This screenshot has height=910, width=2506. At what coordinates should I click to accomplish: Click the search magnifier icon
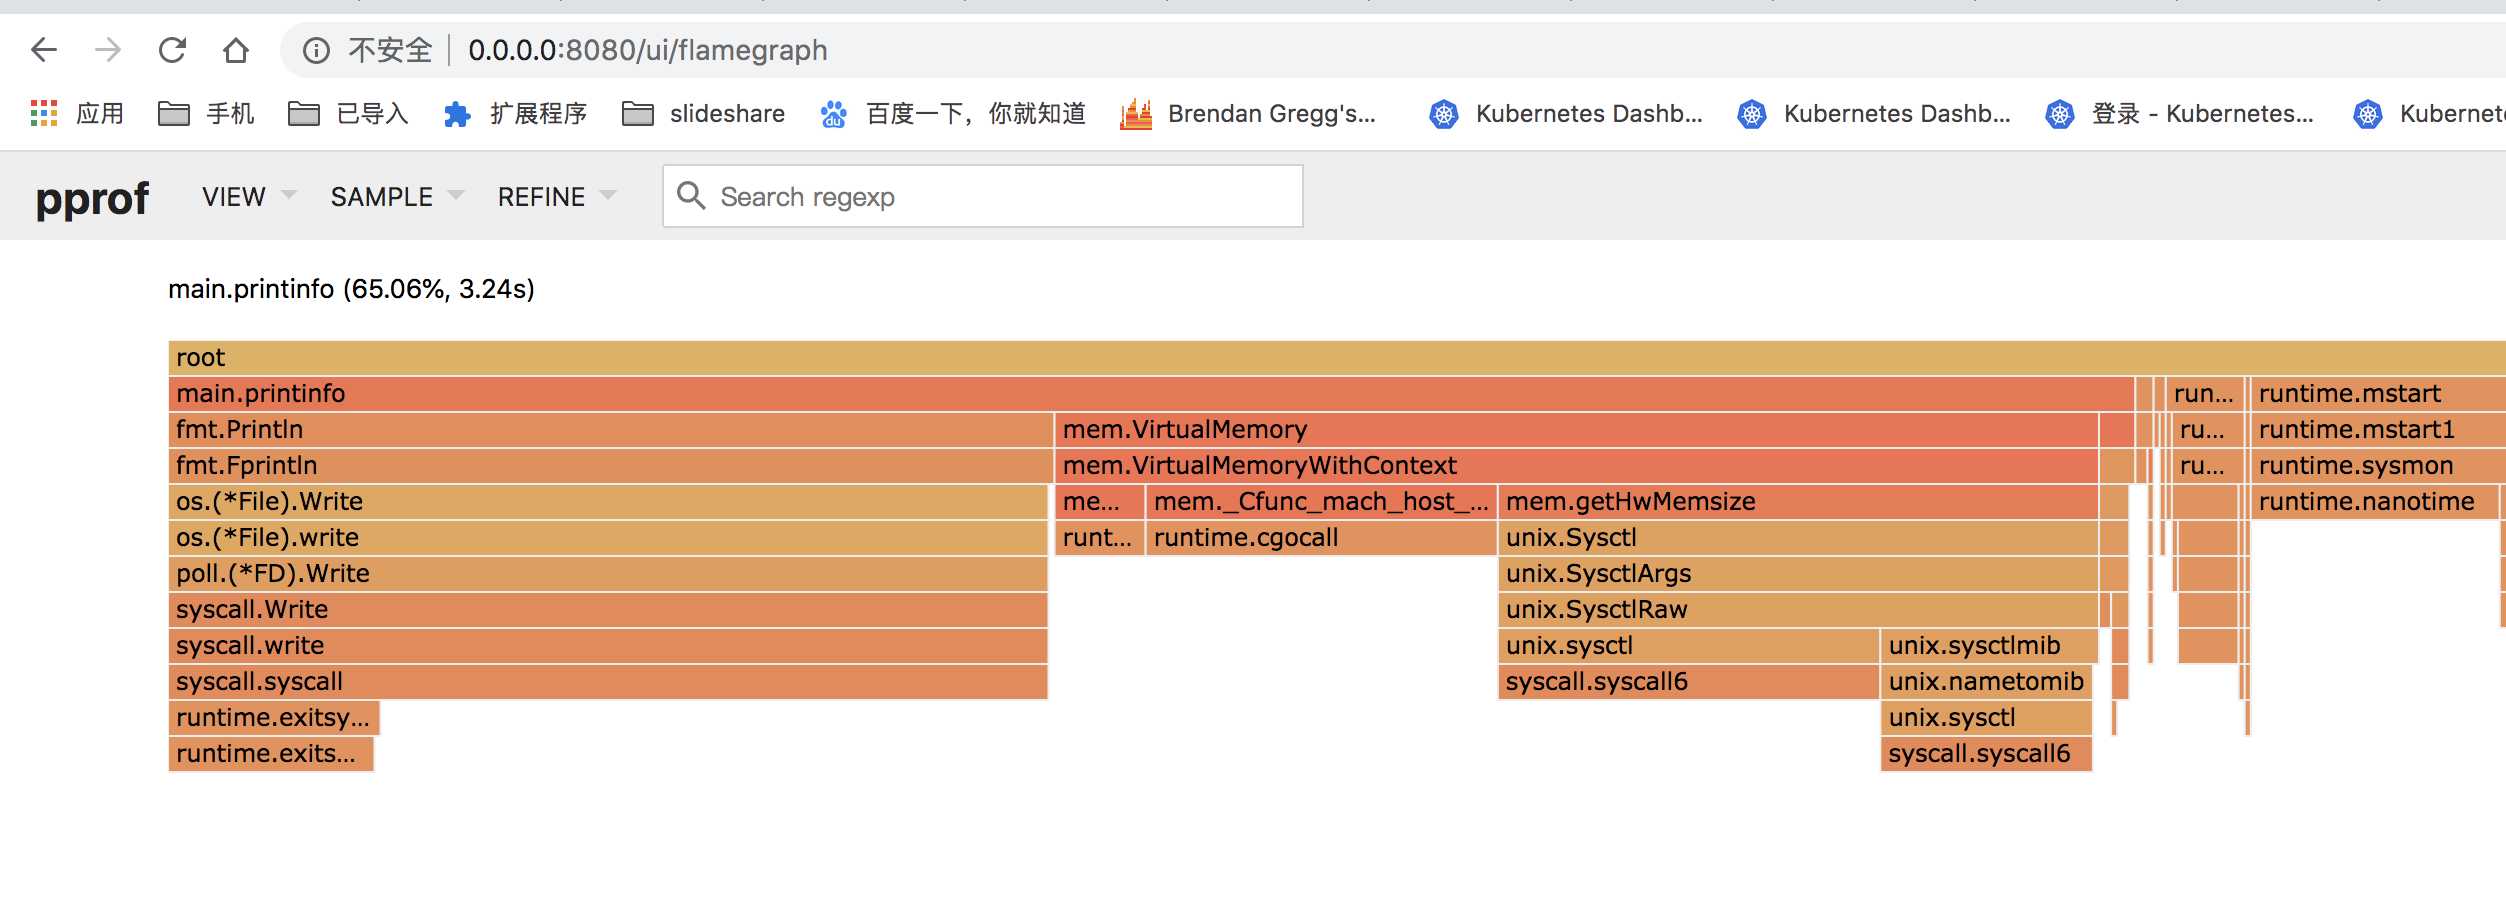coord(691,195)
